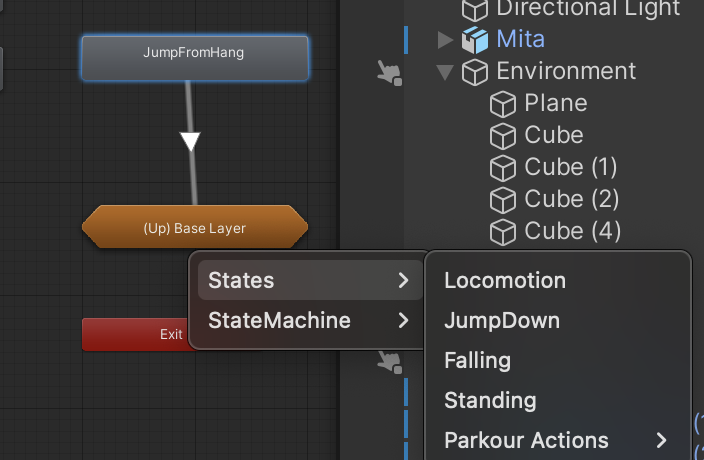Click the transition arrow below JumpFromHang
The image size is (704, 460).
190,141
